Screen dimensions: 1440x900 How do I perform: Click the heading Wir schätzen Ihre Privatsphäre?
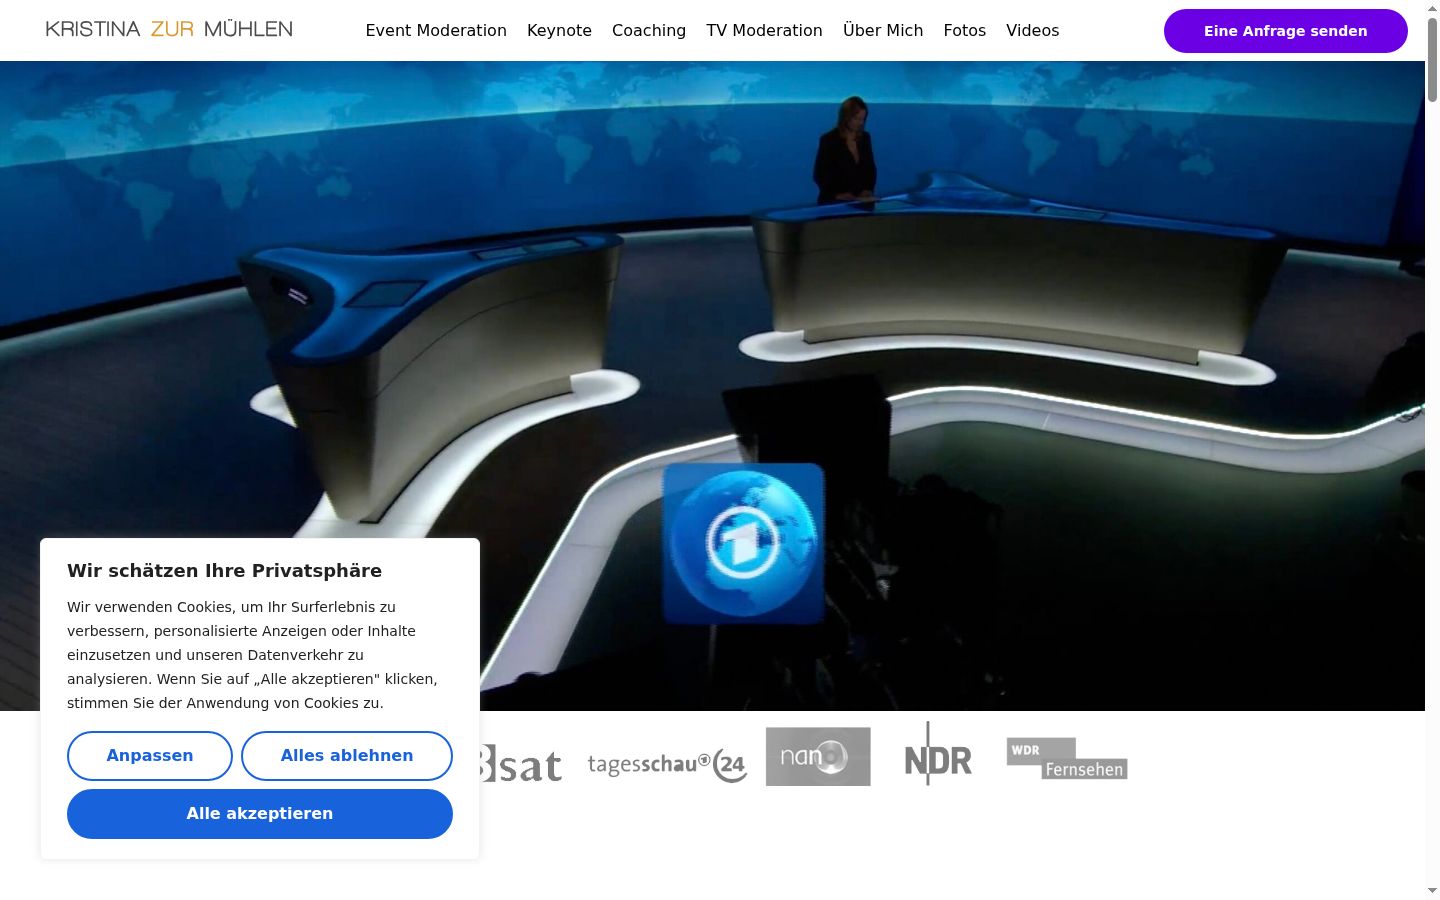(224, 571)
